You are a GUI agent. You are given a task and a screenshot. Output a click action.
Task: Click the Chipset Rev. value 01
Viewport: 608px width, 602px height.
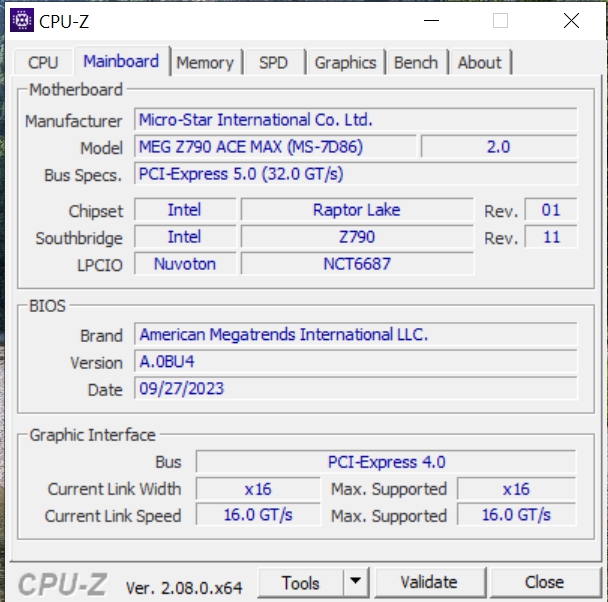click(551, 210)
